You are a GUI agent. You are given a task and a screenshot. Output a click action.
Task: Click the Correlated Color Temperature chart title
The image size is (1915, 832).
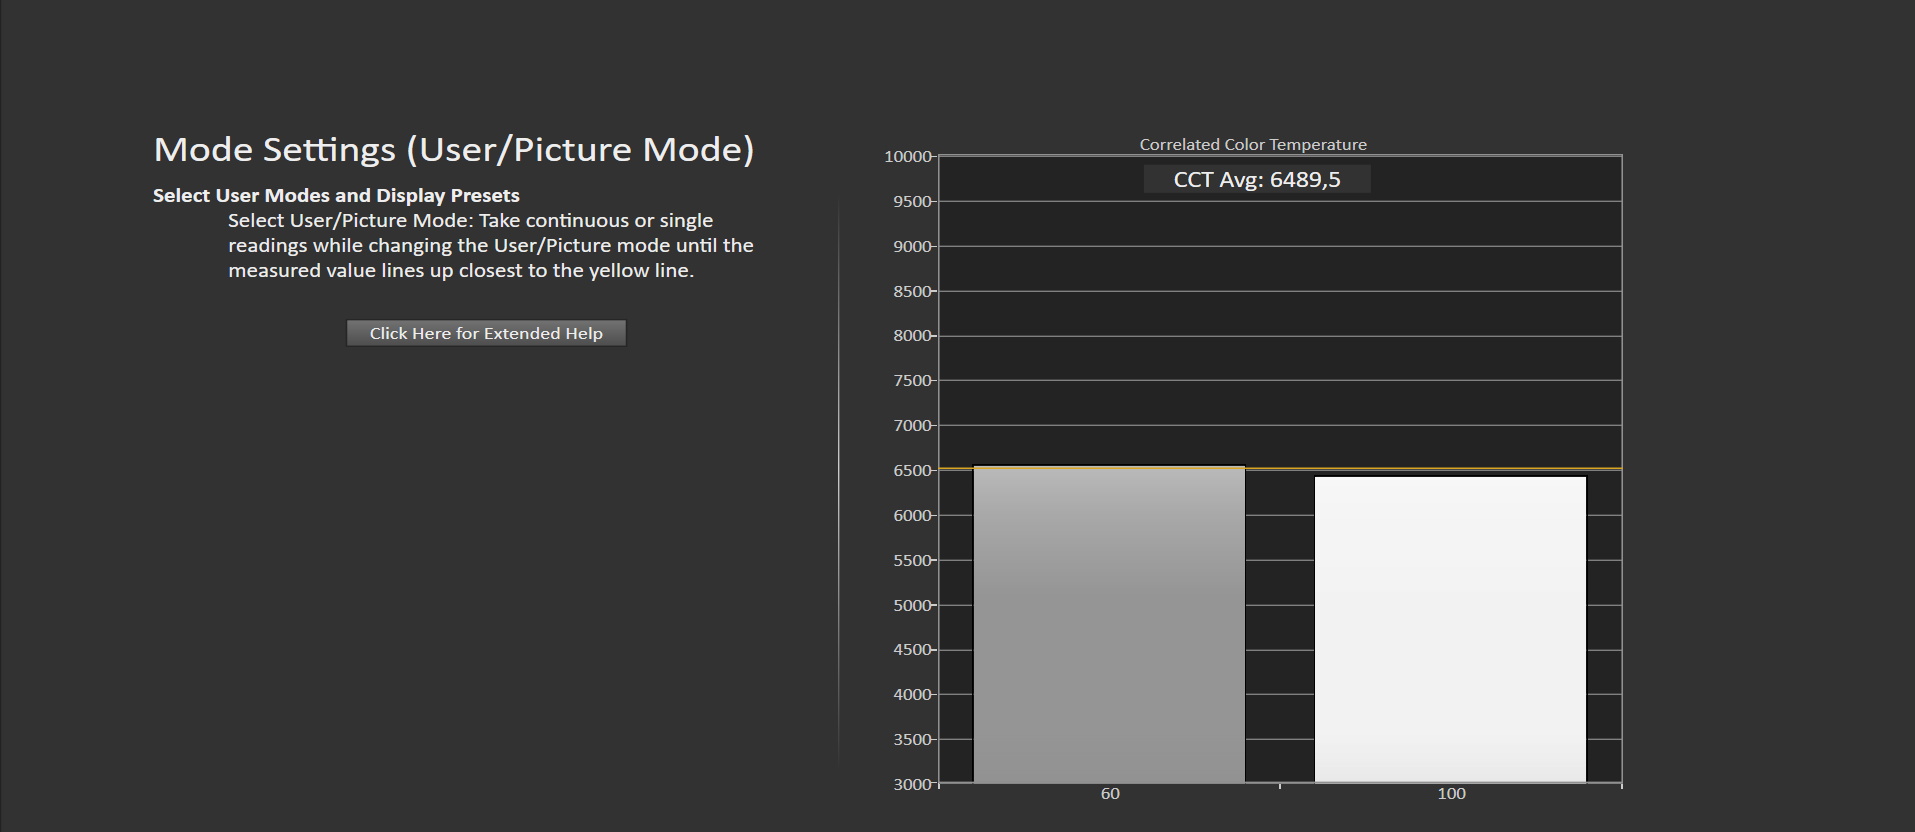(x=1253, y=145)
